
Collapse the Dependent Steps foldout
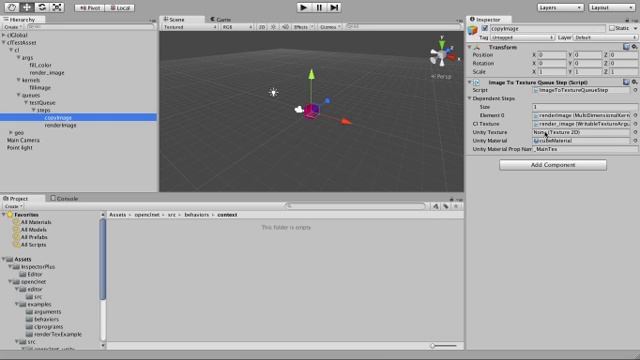click(469, 98)
